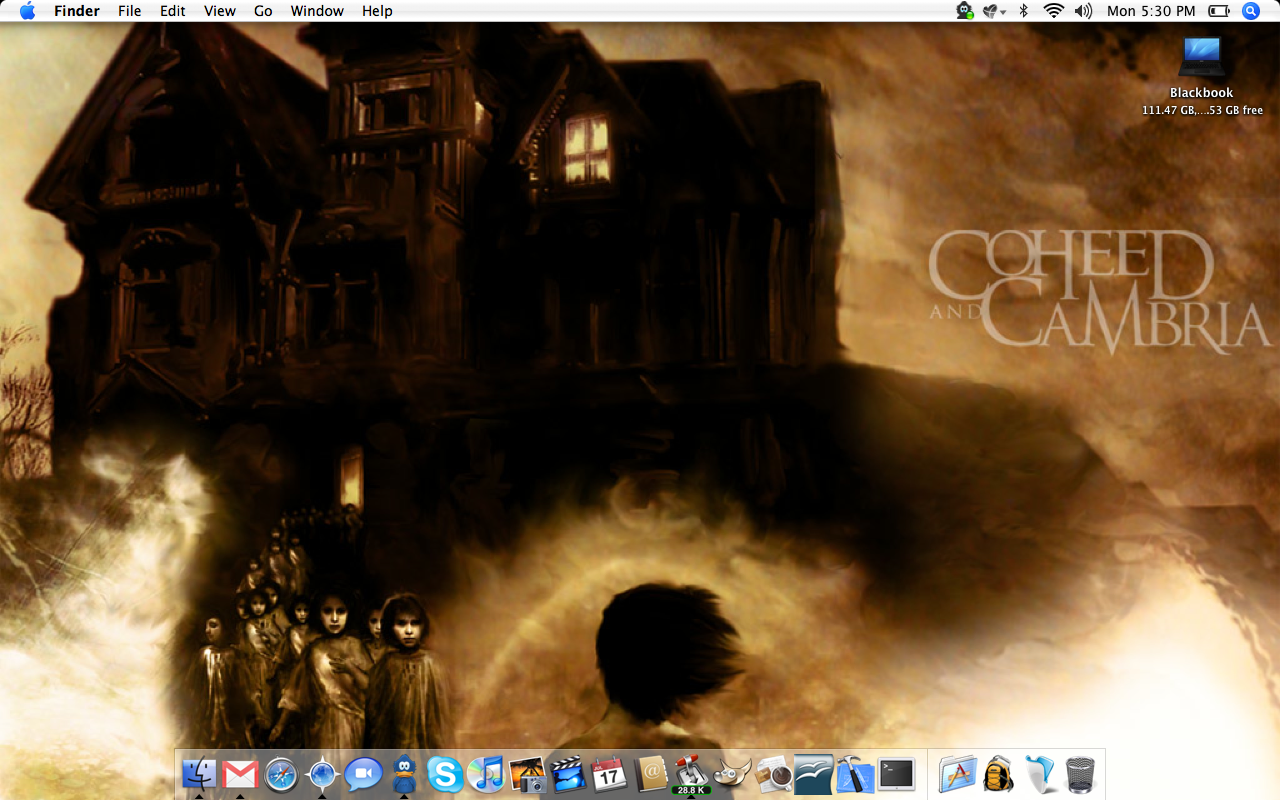Click the Transmission icon showing 28.8 K
The height and width of the screenshot is (800, 1280).
[x=690, y=774]
